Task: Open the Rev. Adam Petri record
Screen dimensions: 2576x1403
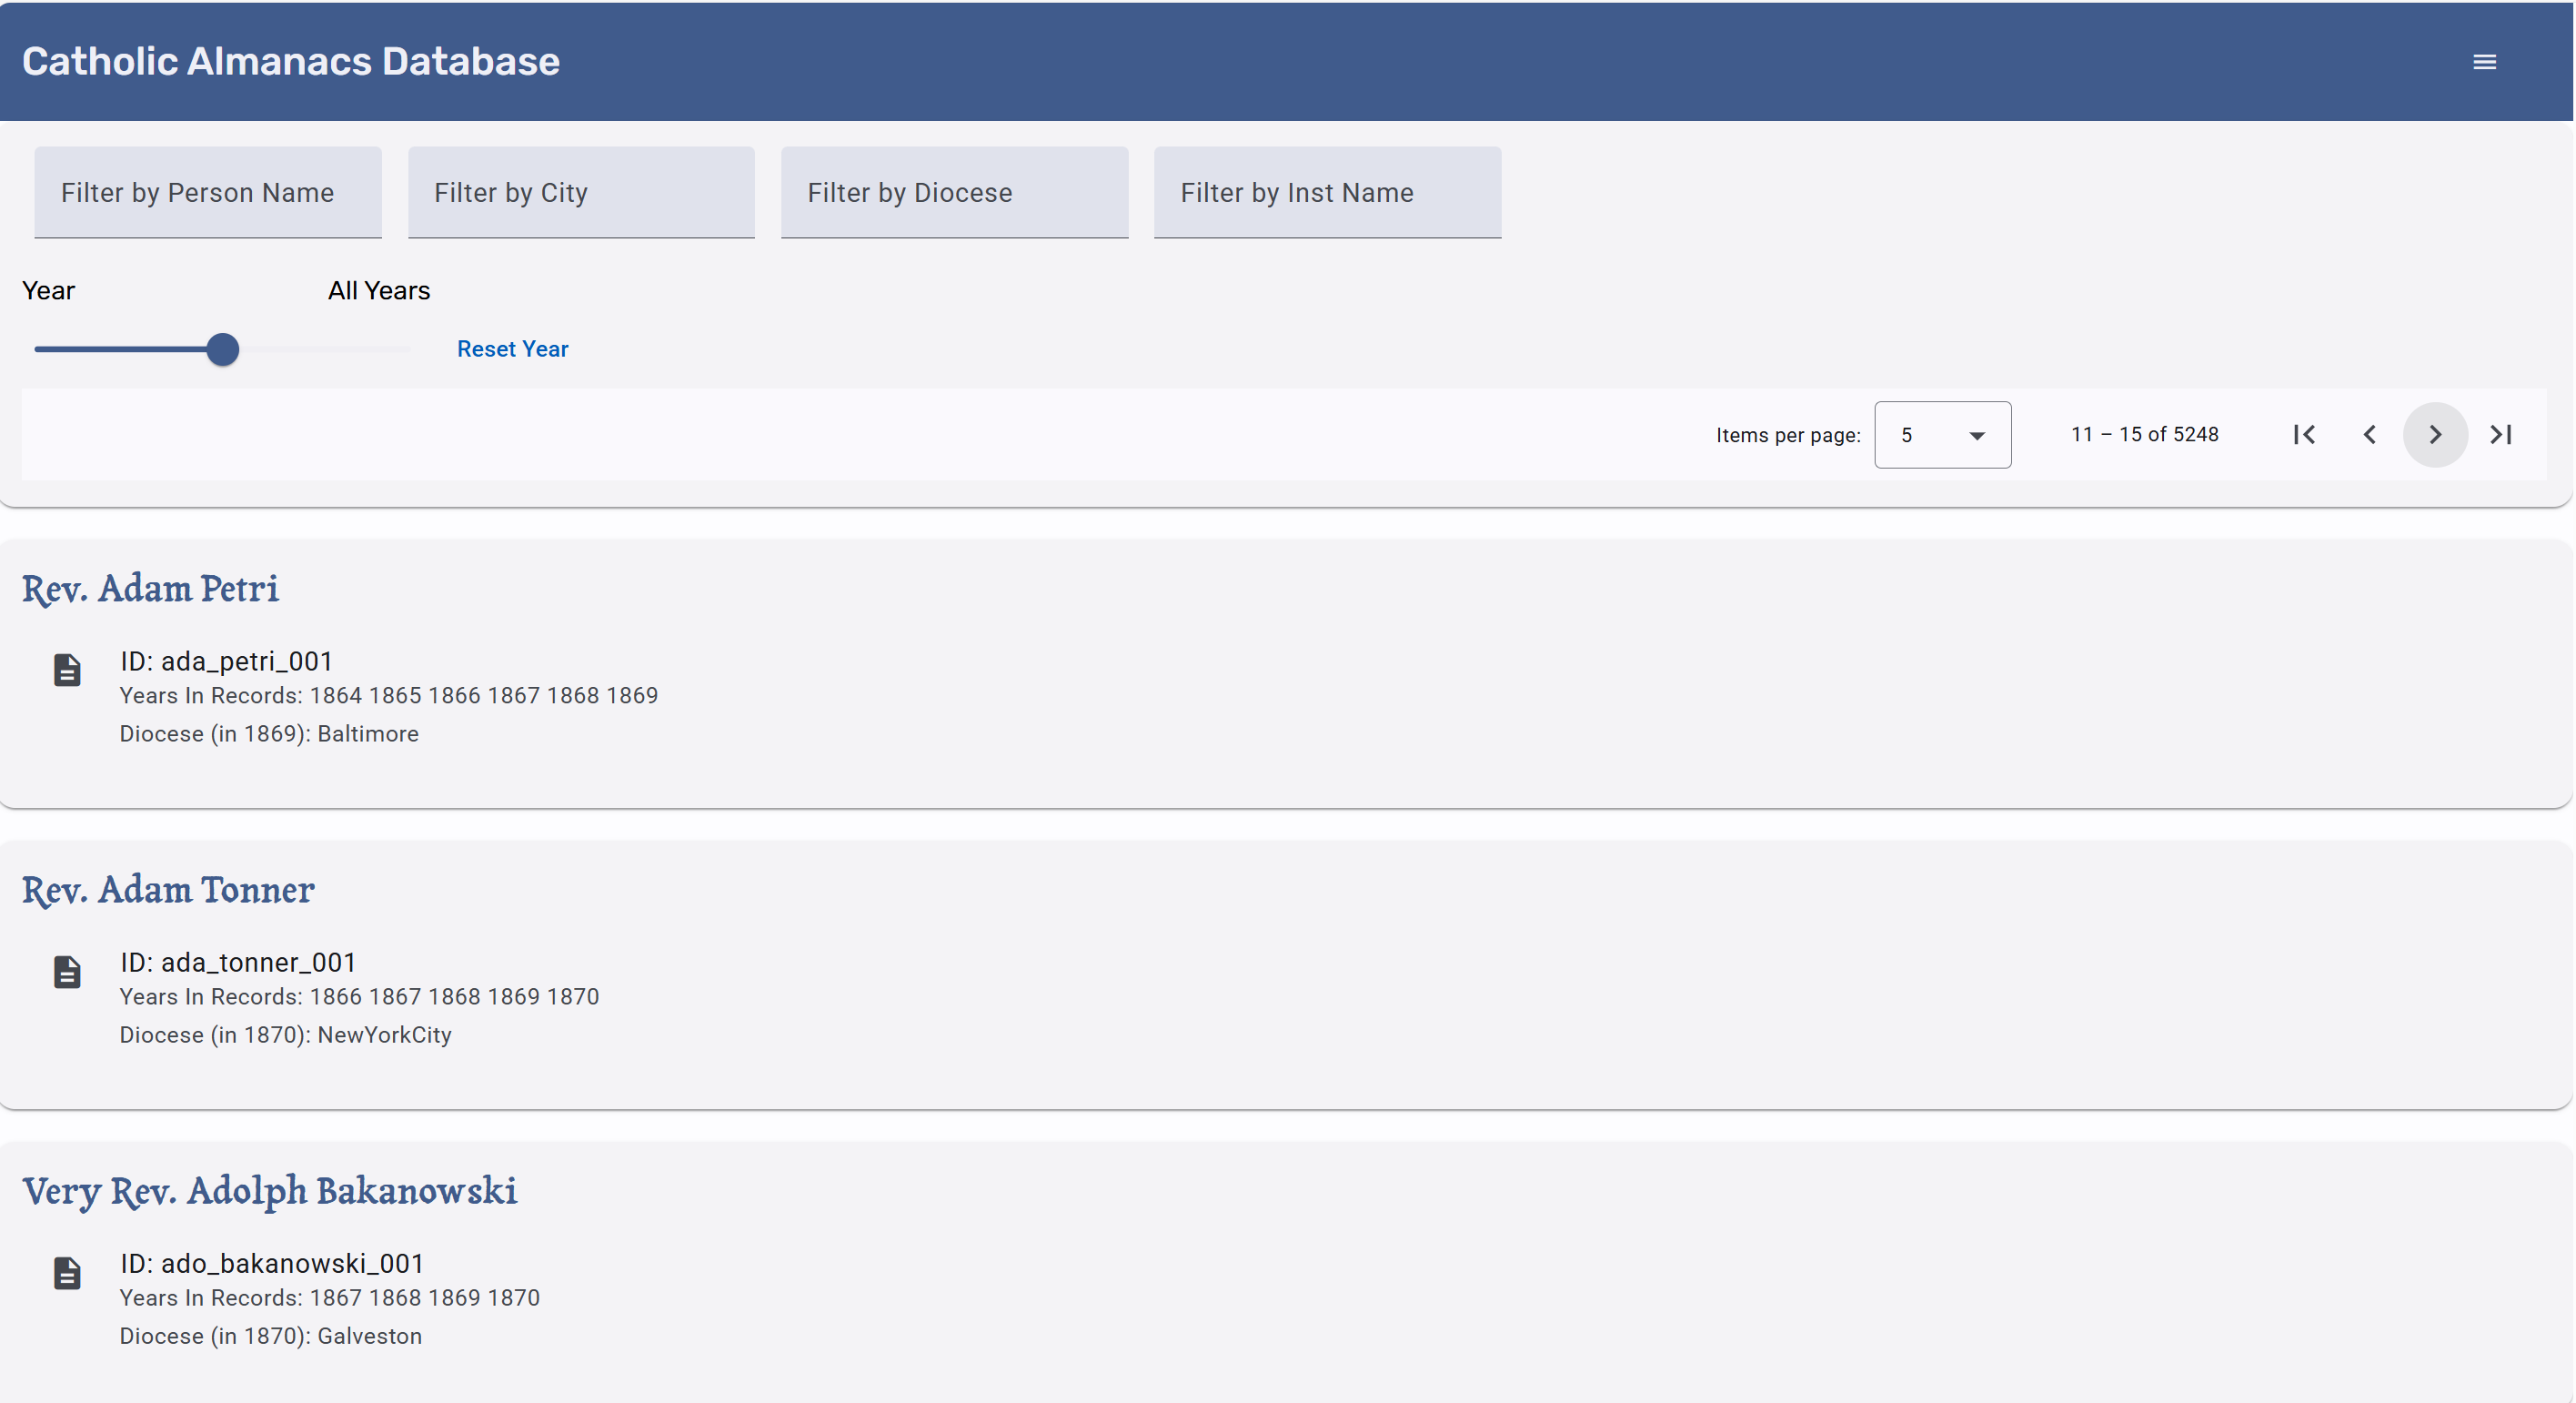Action: click(150, 588)
